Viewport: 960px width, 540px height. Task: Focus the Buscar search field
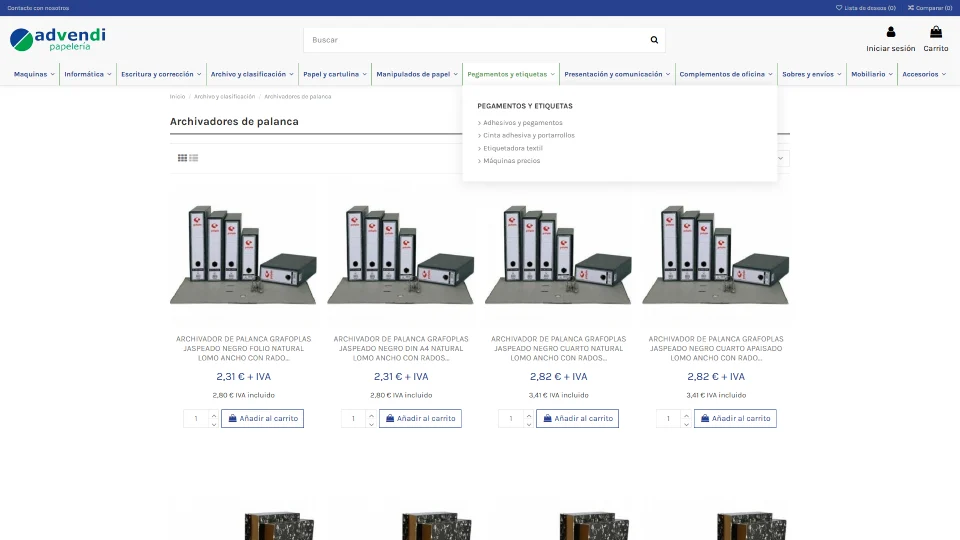pyautogui.click(x=474, y=40)
